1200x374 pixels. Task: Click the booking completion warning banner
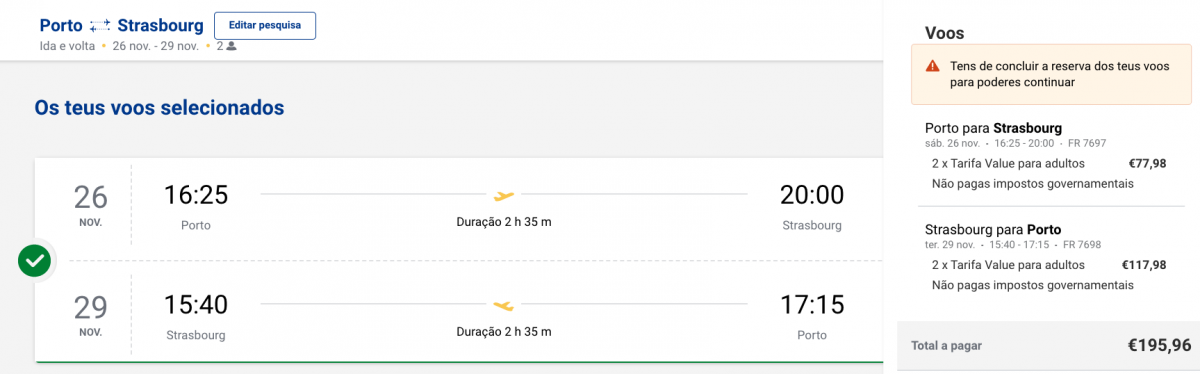click(x=1051, y=75)
